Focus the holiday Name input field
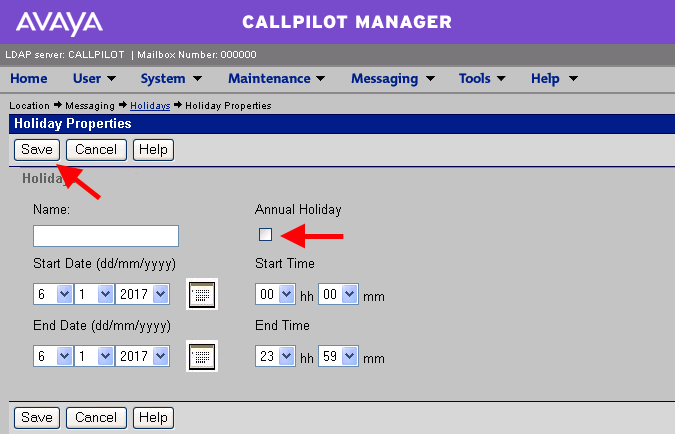675x435 pixels. tap(106, 236)
